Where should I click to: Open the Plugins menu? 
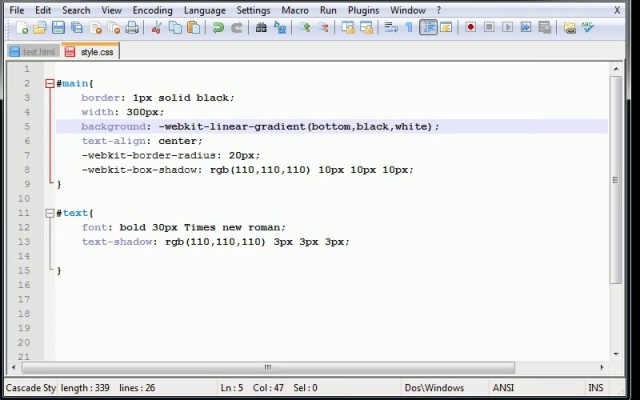pos(363,10)
